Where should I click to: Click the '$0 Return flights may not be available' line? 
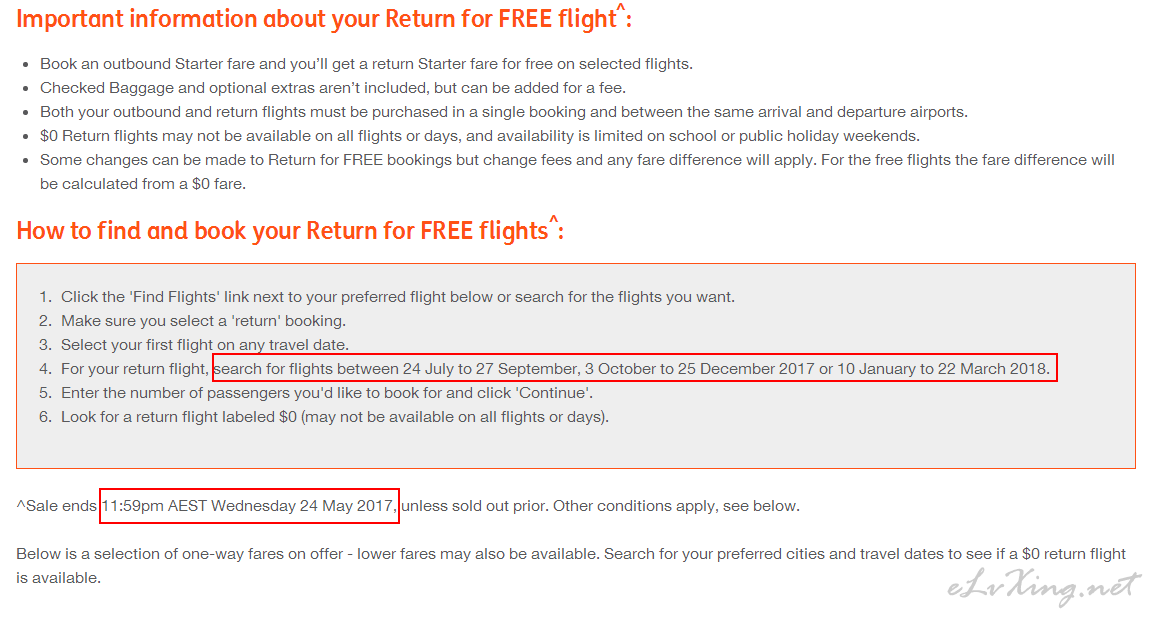(480, 136)
